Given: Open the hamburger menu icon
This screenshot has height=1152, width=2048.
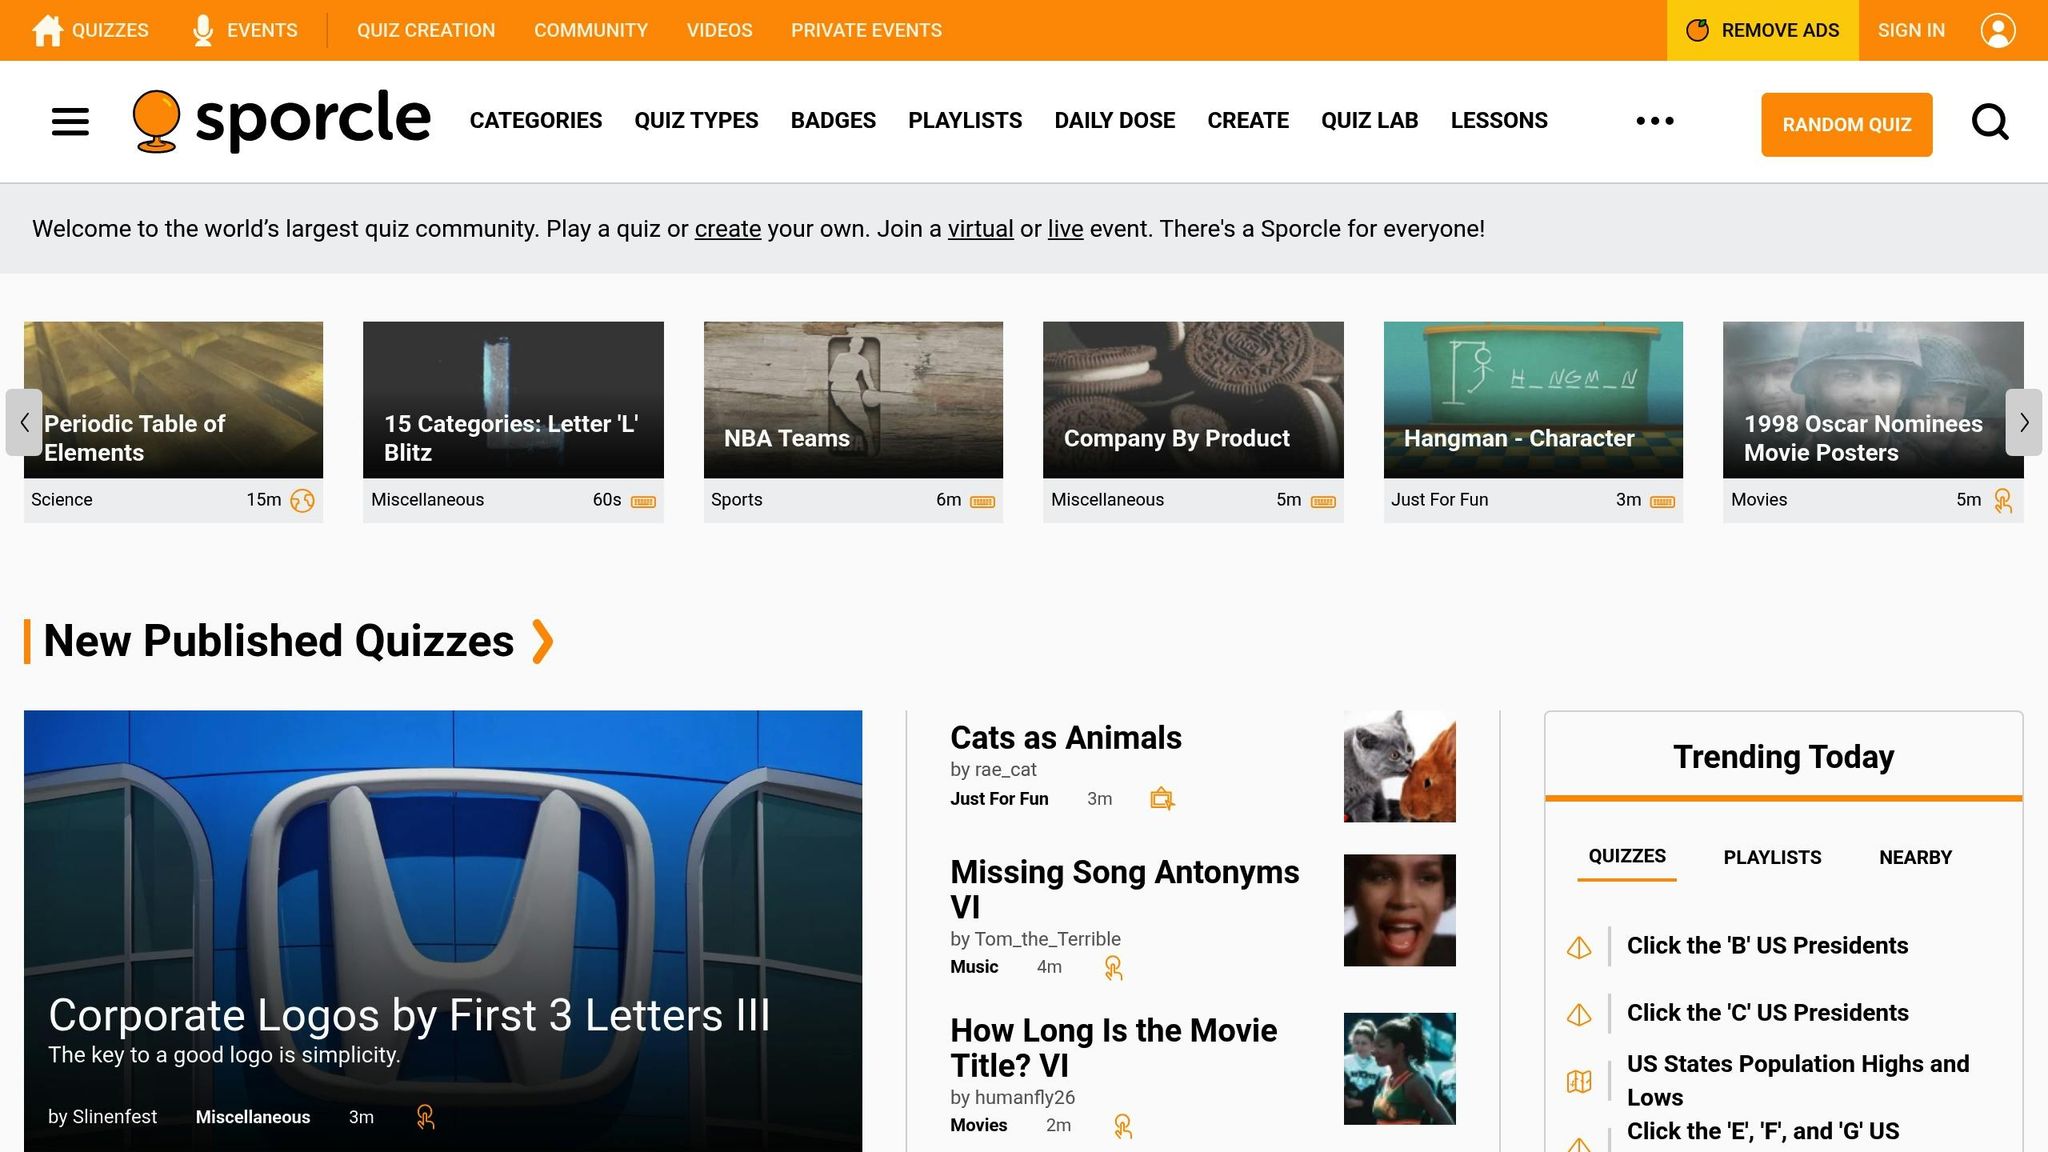Looking at the screenshot, I should [70, 122].
